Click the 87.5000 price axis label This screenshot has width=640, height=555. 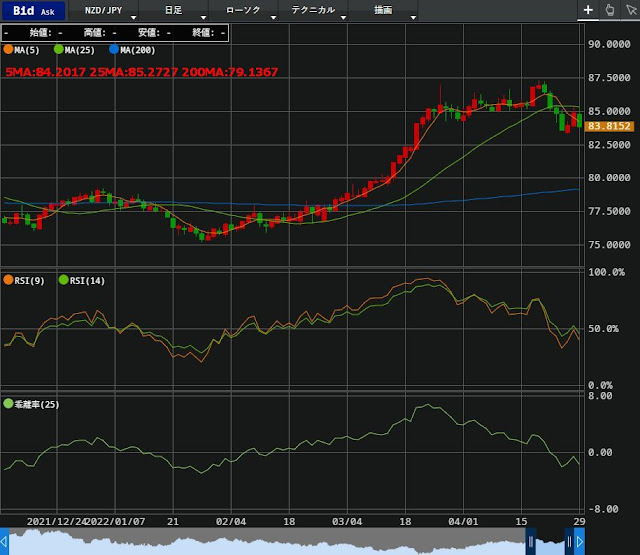609,78
